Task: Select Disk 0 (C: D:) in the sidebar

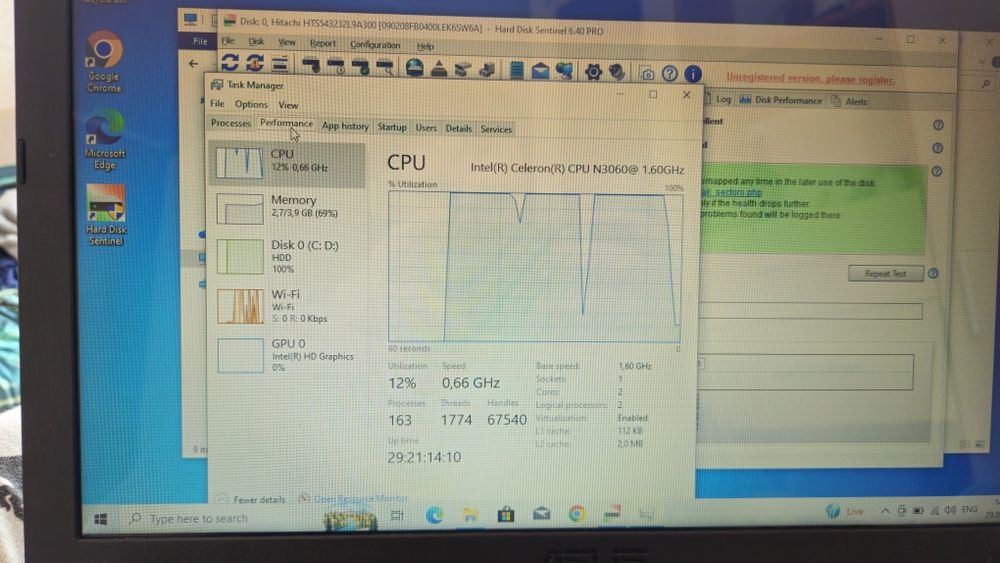Action: (x=288, y=256)
